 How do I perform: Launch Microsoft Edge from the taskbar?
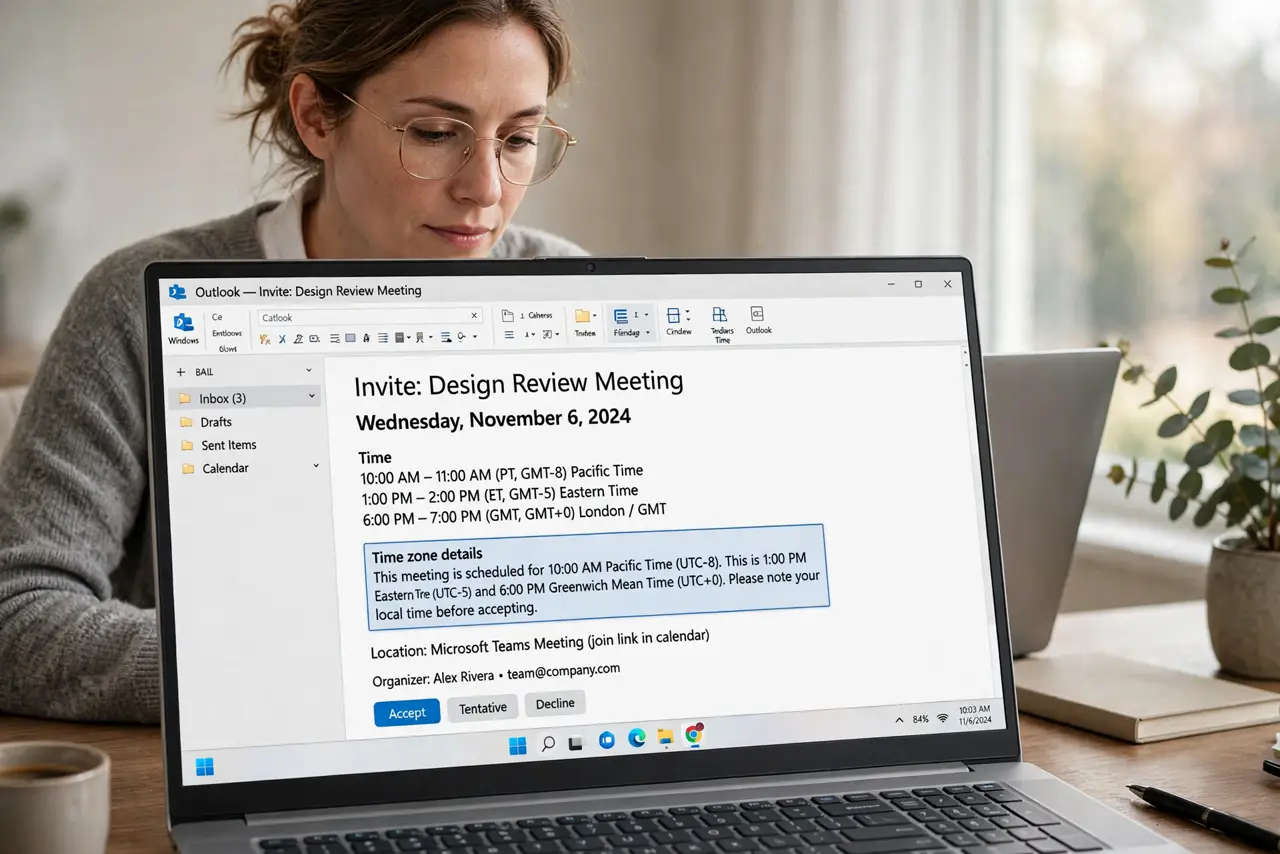click(636, 739)
